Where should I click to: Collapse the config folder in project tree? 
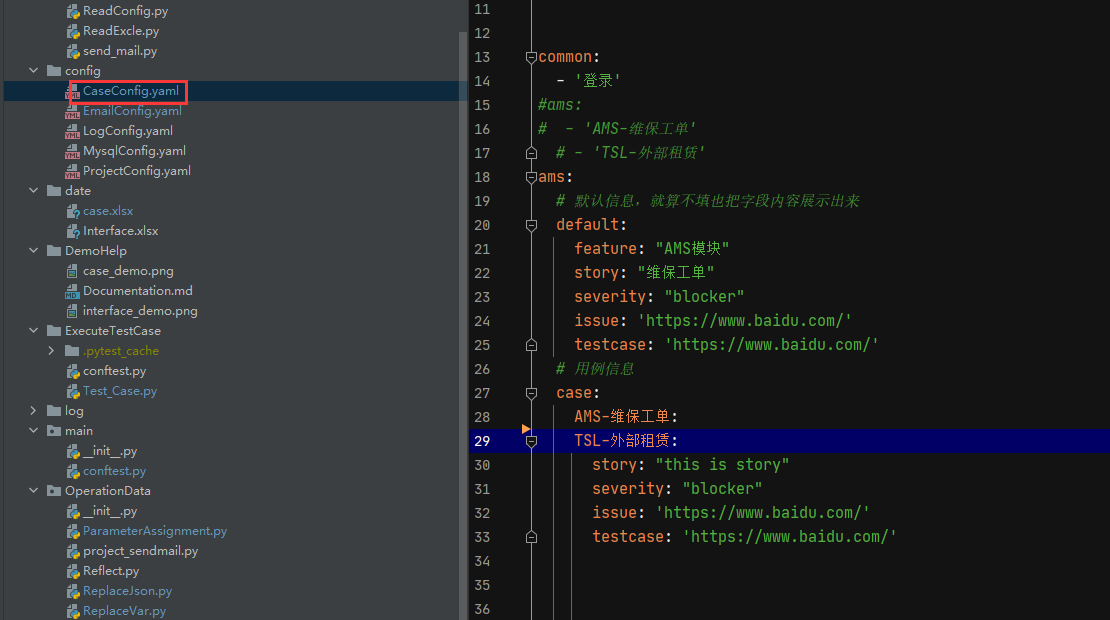point(33,71)
